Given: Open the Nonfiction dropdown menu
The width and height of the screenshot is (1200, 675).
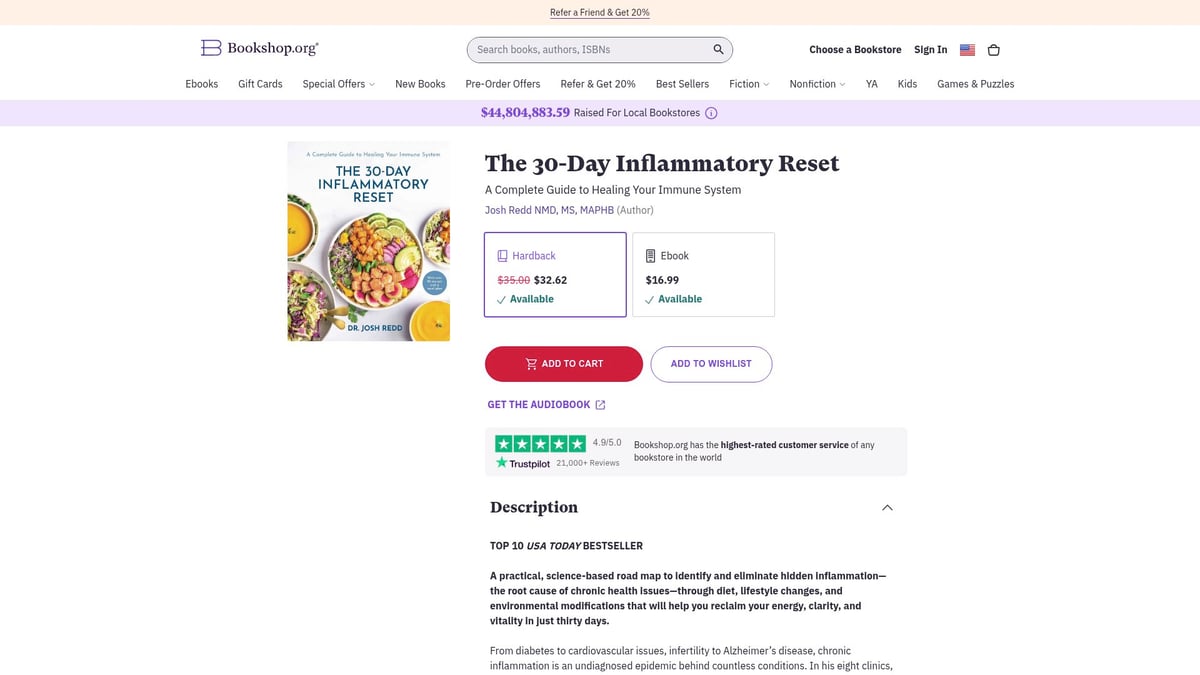Looking at the screenshot, I should tap(817, 84).
